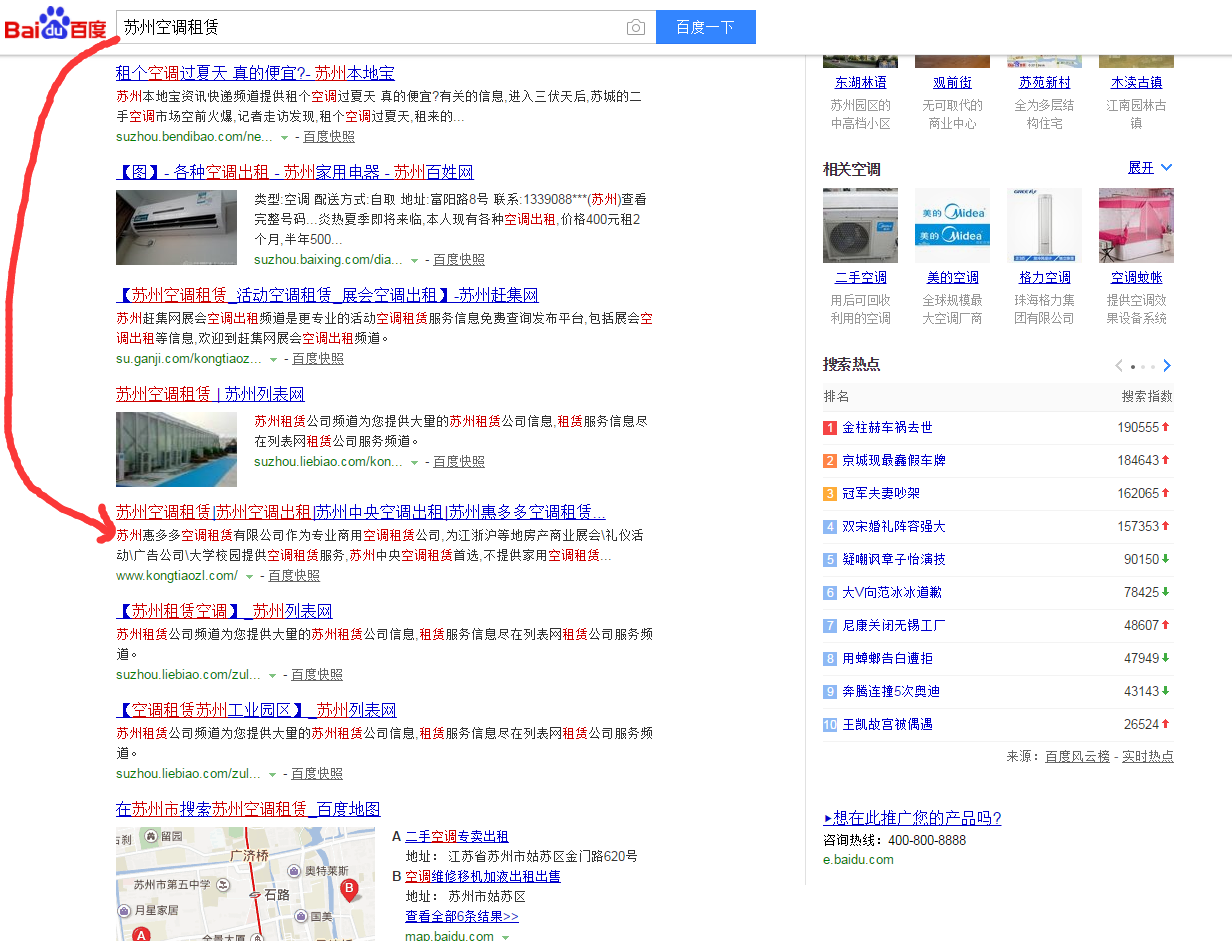Screen dimensions: 1232x941
Task: Expand dropdown arrow next to suzhou.baixing.com
Action: (x=415, y=260)
